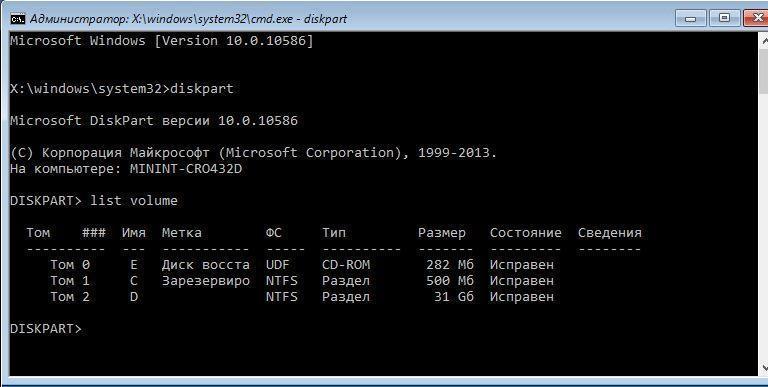This screenshot has width=768, height=387.
Task: Maximize the cmd.exe window
Action: 724,19
